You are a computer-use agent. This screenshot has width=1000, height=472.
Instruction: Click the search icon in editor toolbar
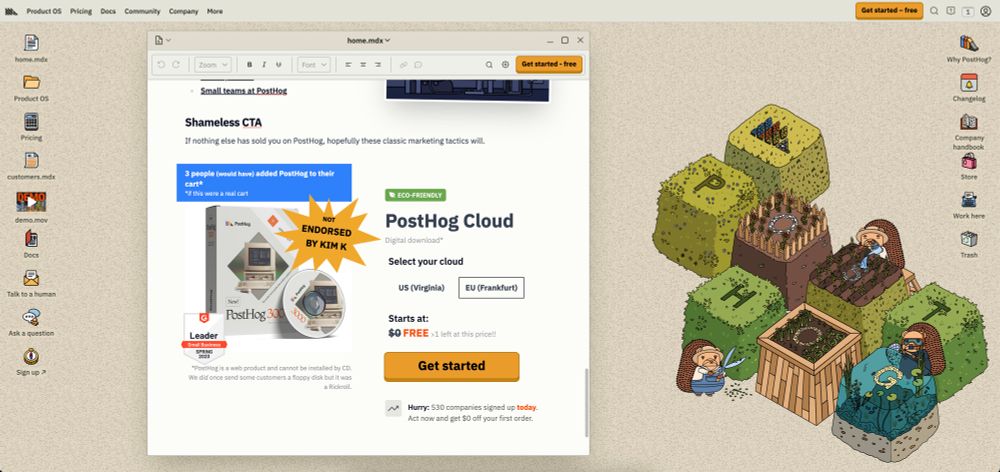[489, 64]
